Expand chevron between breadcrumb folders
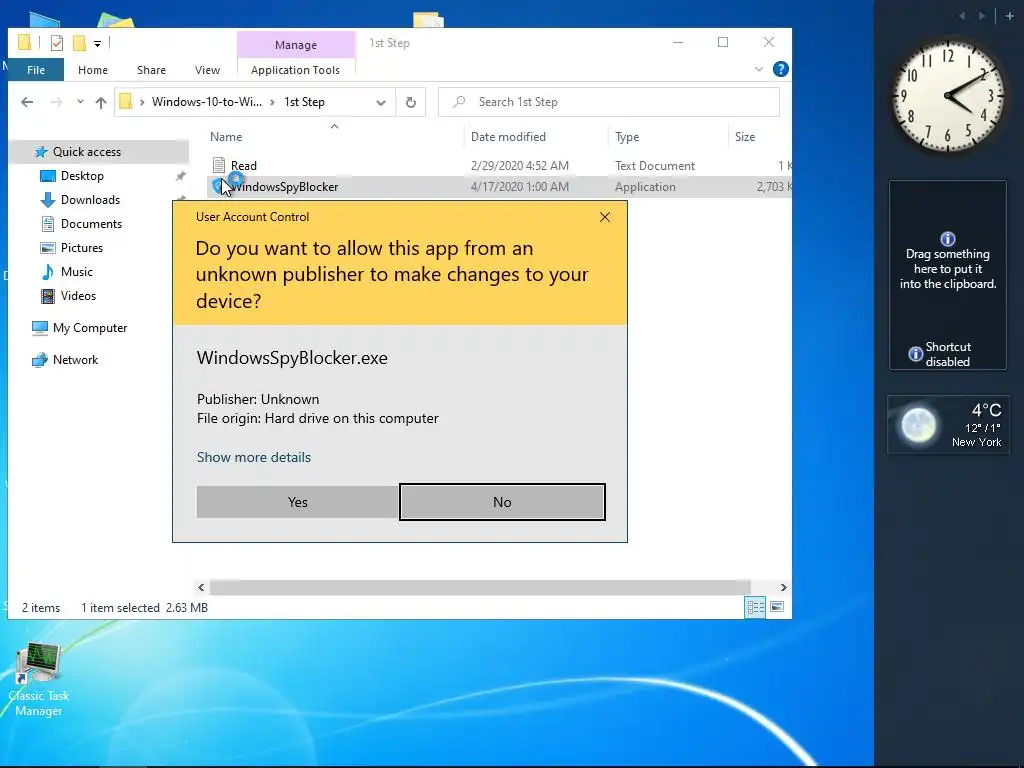 click(272, 103)
